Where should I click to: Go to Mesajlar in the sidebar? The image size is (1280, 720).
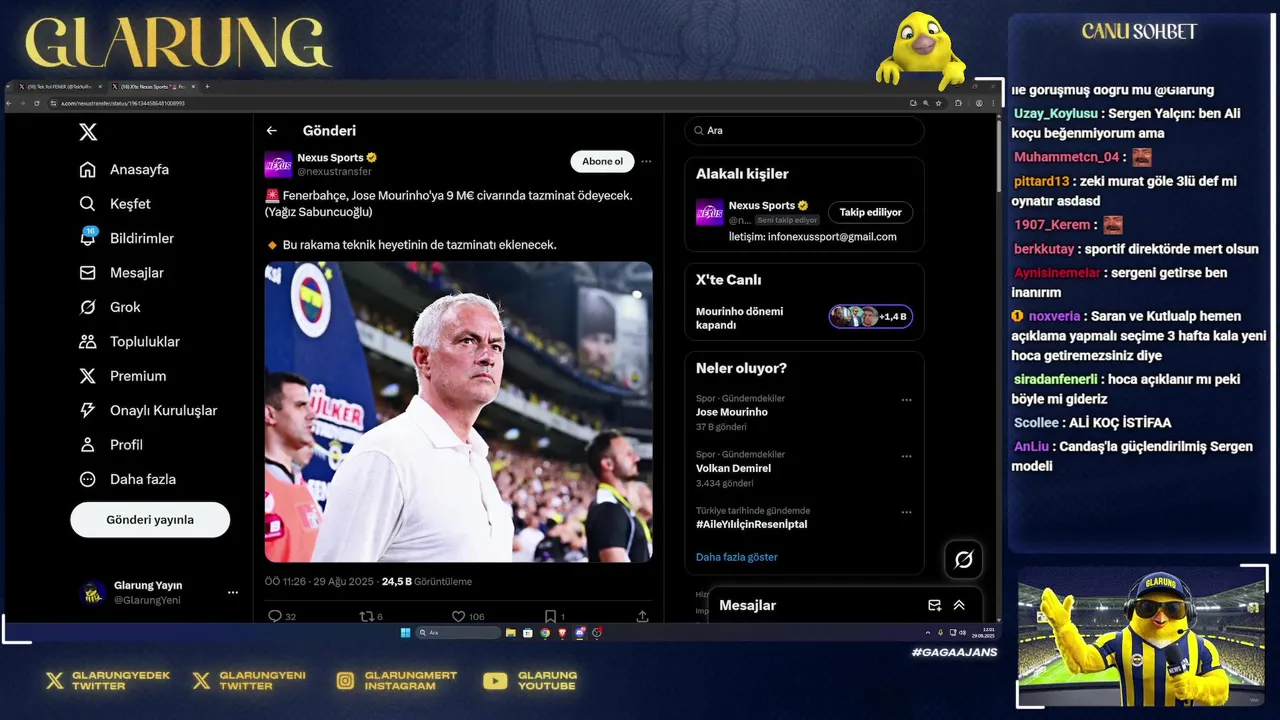pyautogui.click(x=122, y=273)
